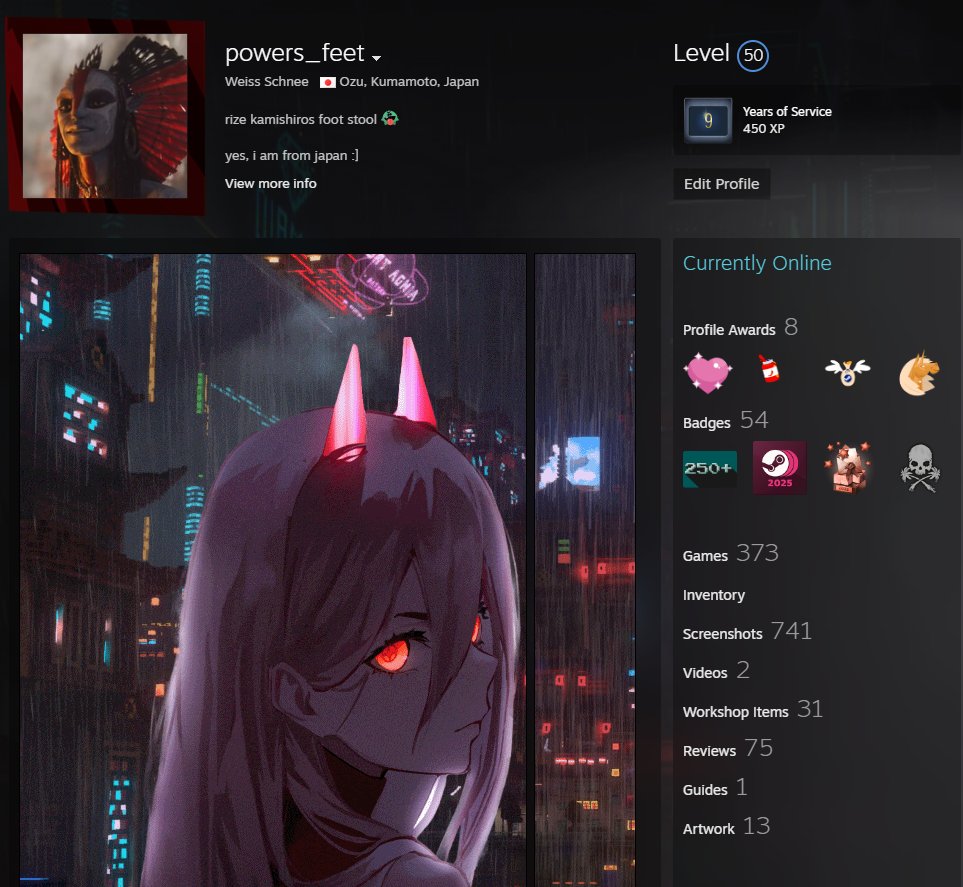This screenshot has width=963, height=887.
Task: Open the Workshop Items 31 link
Action: 752,709
